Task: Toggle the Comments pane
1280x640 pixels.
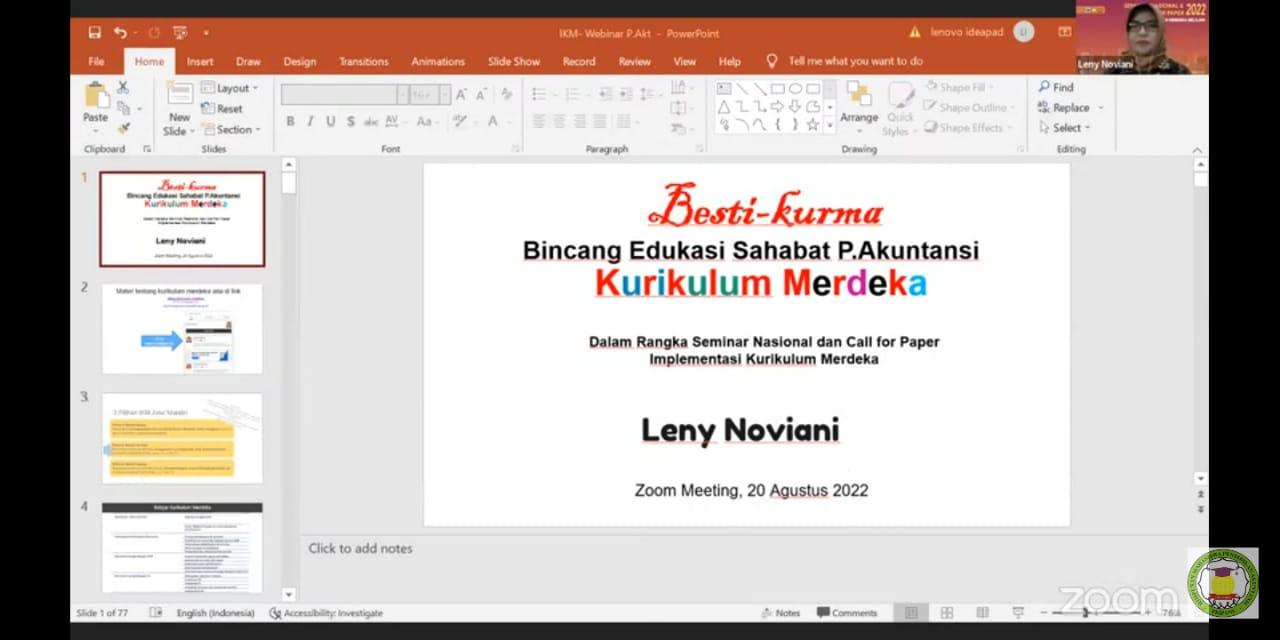Action: (x=846, y=613)
